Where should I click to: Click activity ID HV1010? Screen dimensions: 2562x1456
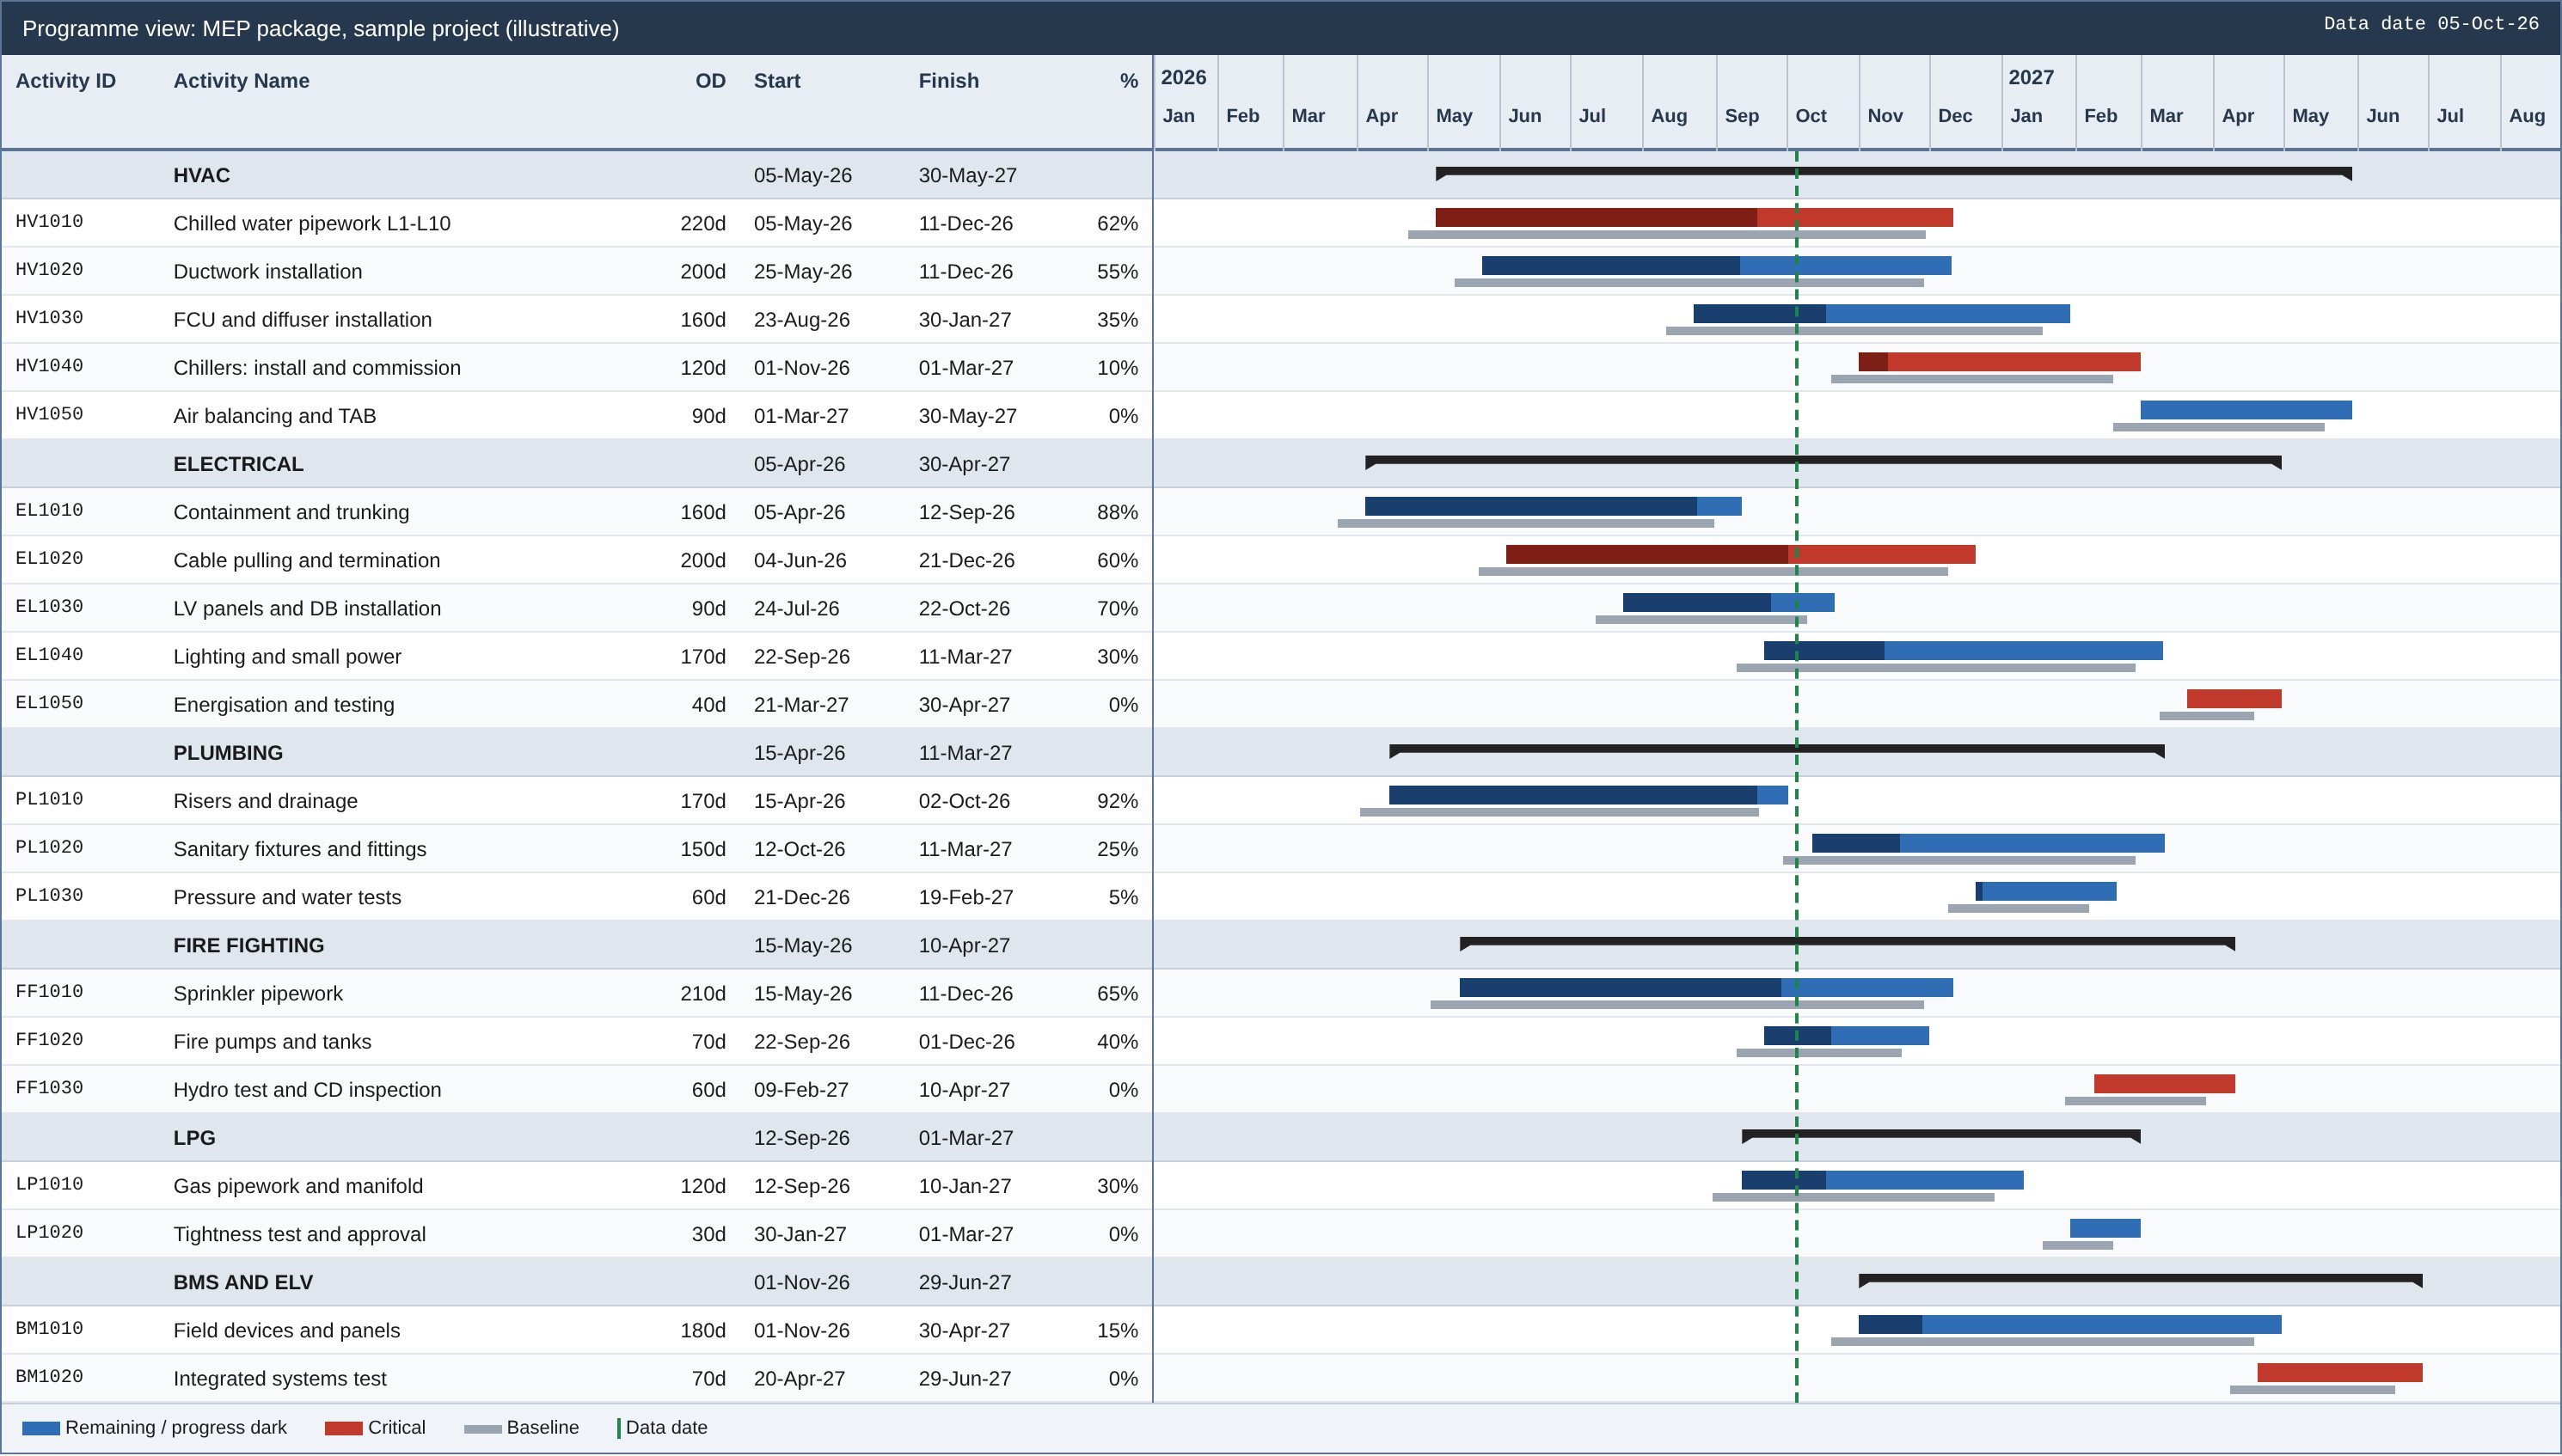click(x=49, y=221)
